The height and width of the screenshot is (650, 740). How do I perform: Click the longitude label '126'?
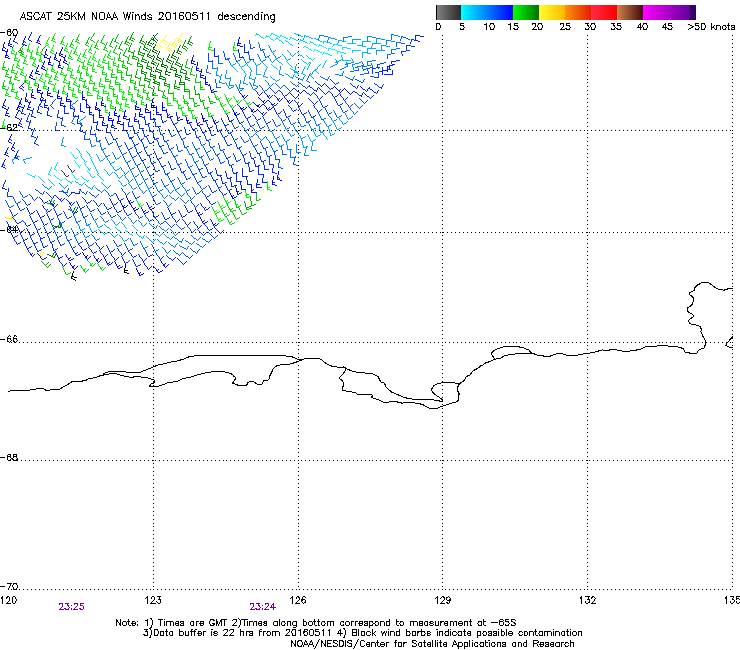[298, 600]
